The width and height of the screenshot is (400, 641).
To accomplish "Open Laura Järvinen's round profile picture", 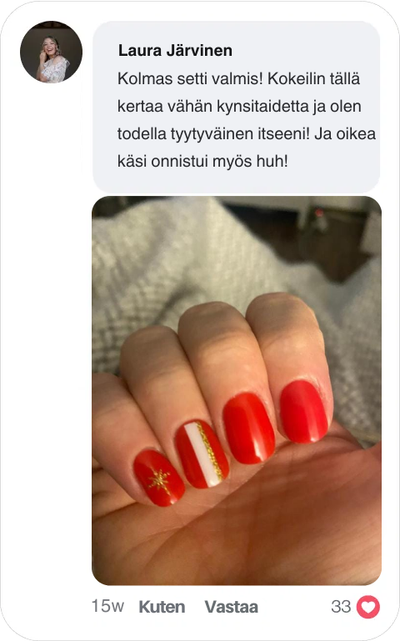I will [51, 52].
